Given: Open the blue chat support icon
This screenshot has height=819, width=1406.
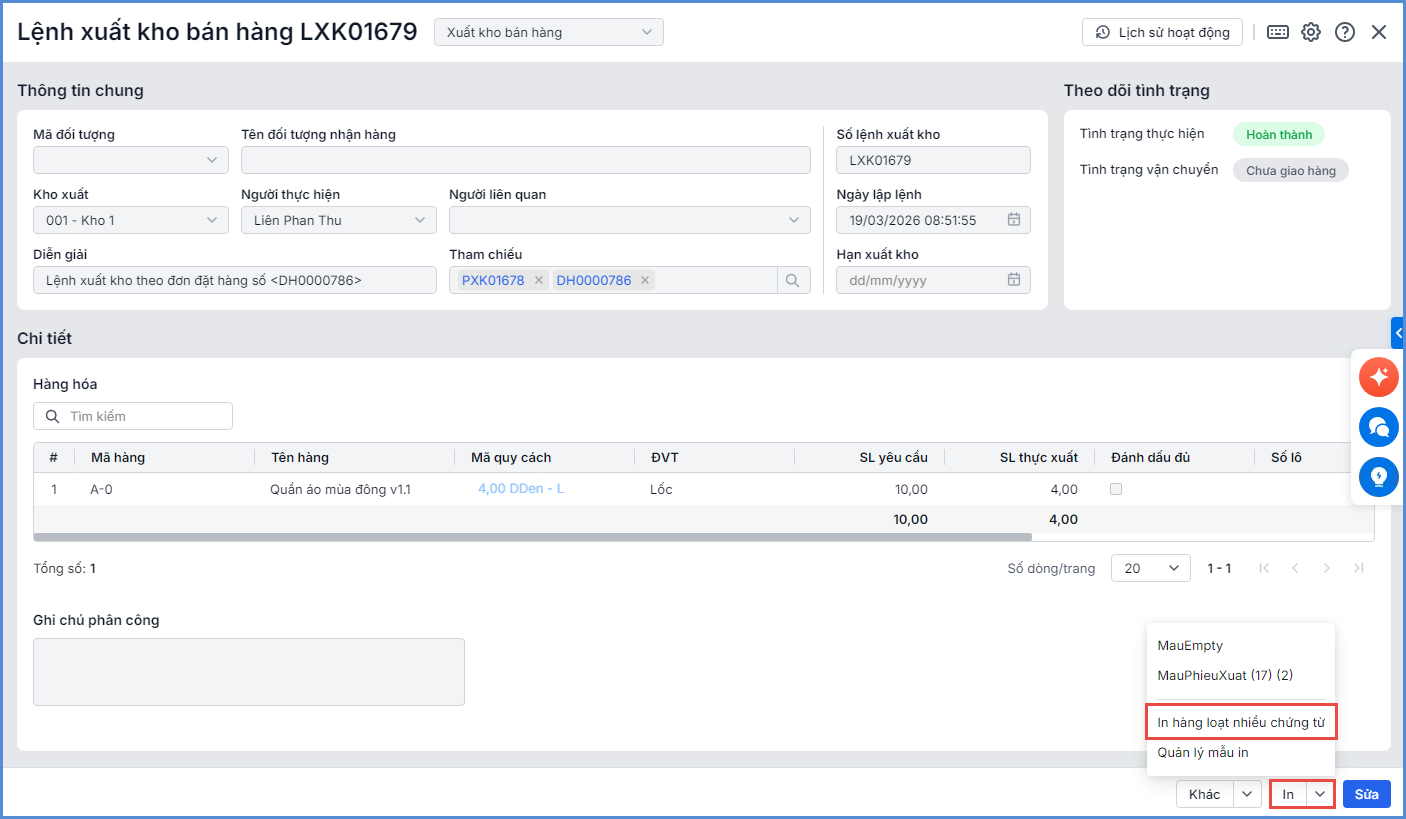Looking at the screenshot, I should [1379, 427].
